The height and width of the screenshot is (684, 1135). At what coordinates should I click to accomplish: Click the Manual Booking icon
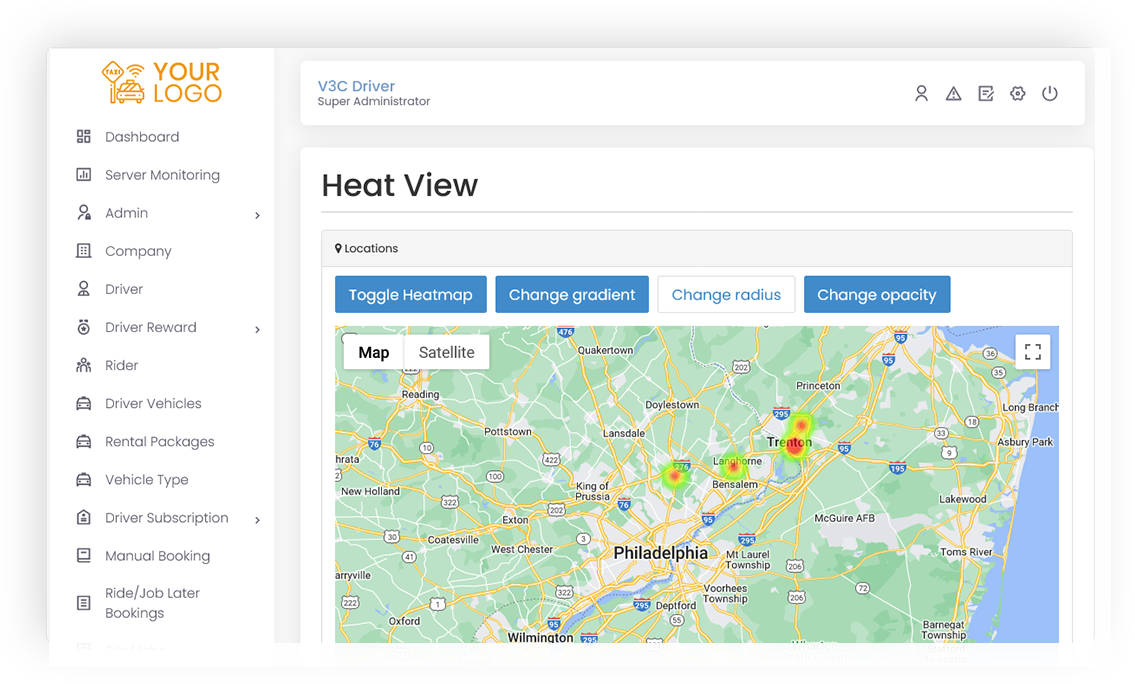(84, 556)
